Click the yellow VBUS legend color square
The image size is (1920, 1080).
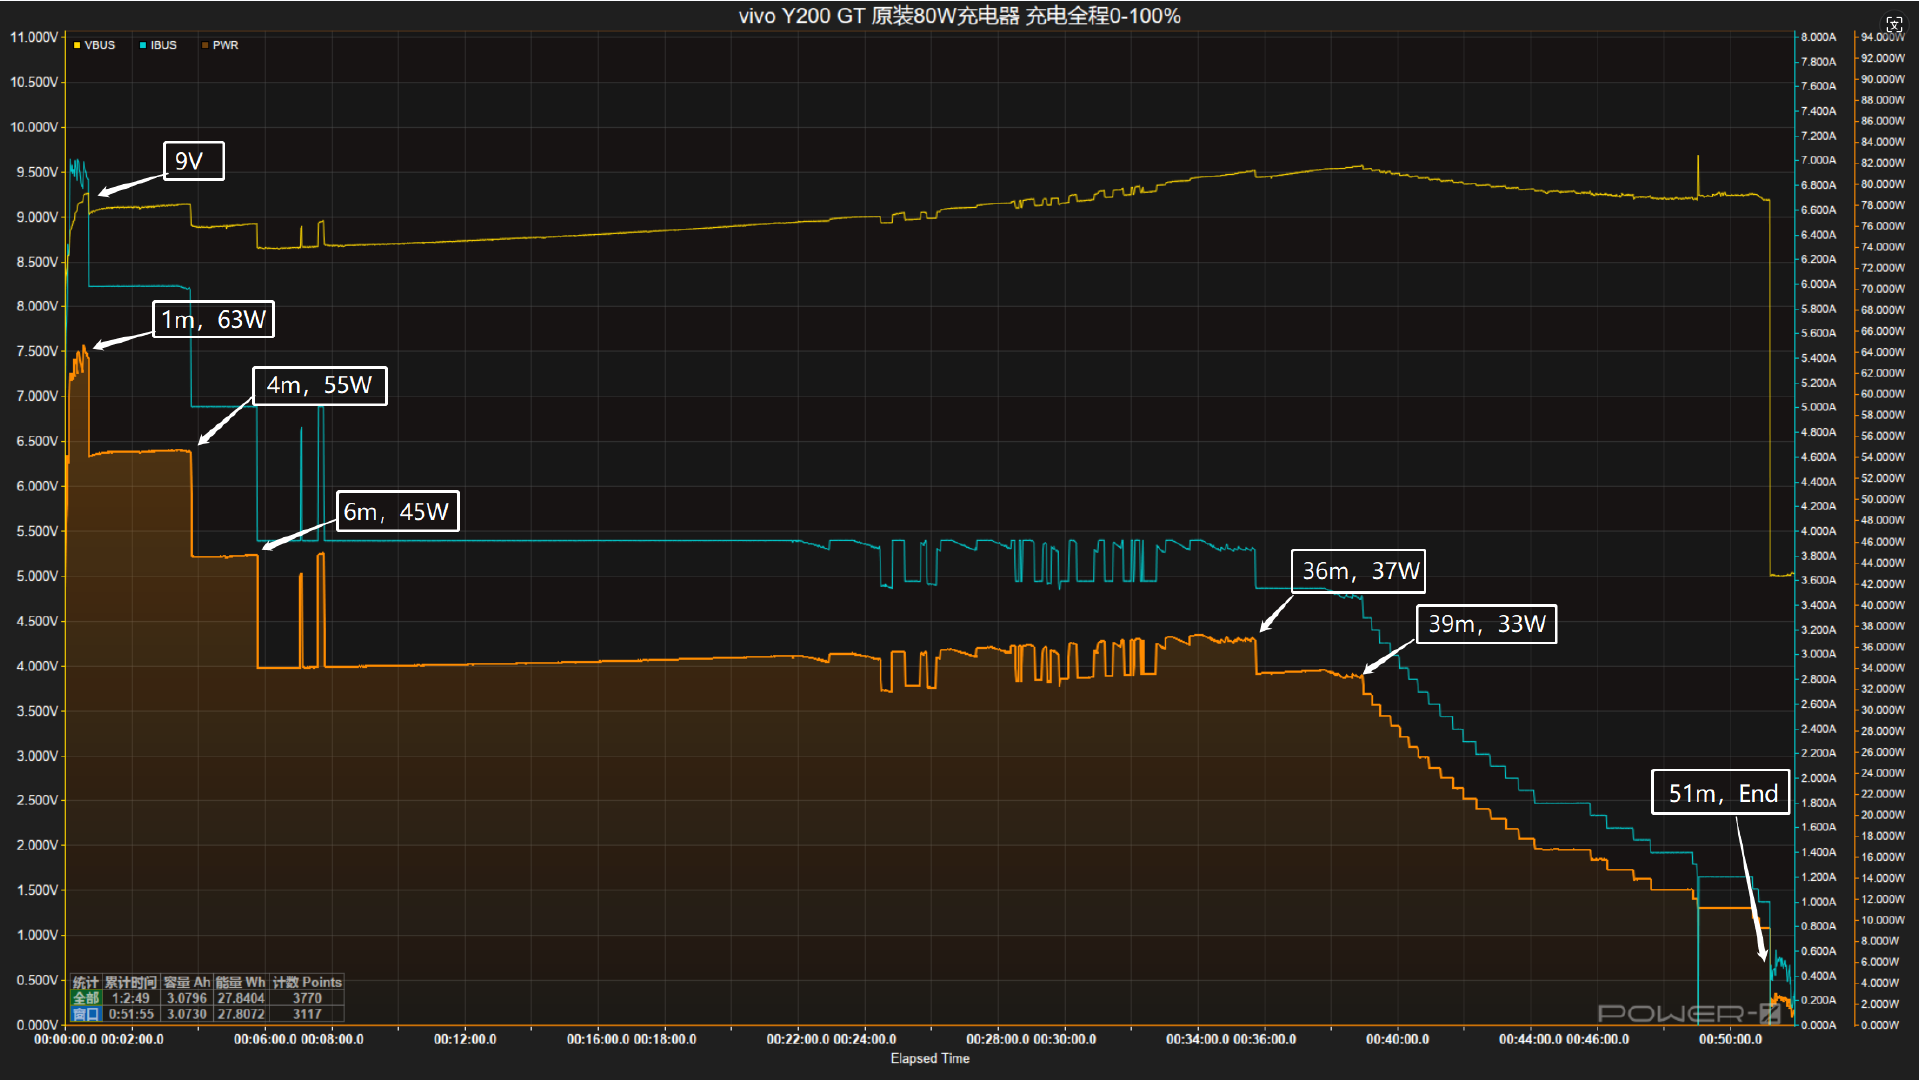pyautogui.click(x=77, y=45)
